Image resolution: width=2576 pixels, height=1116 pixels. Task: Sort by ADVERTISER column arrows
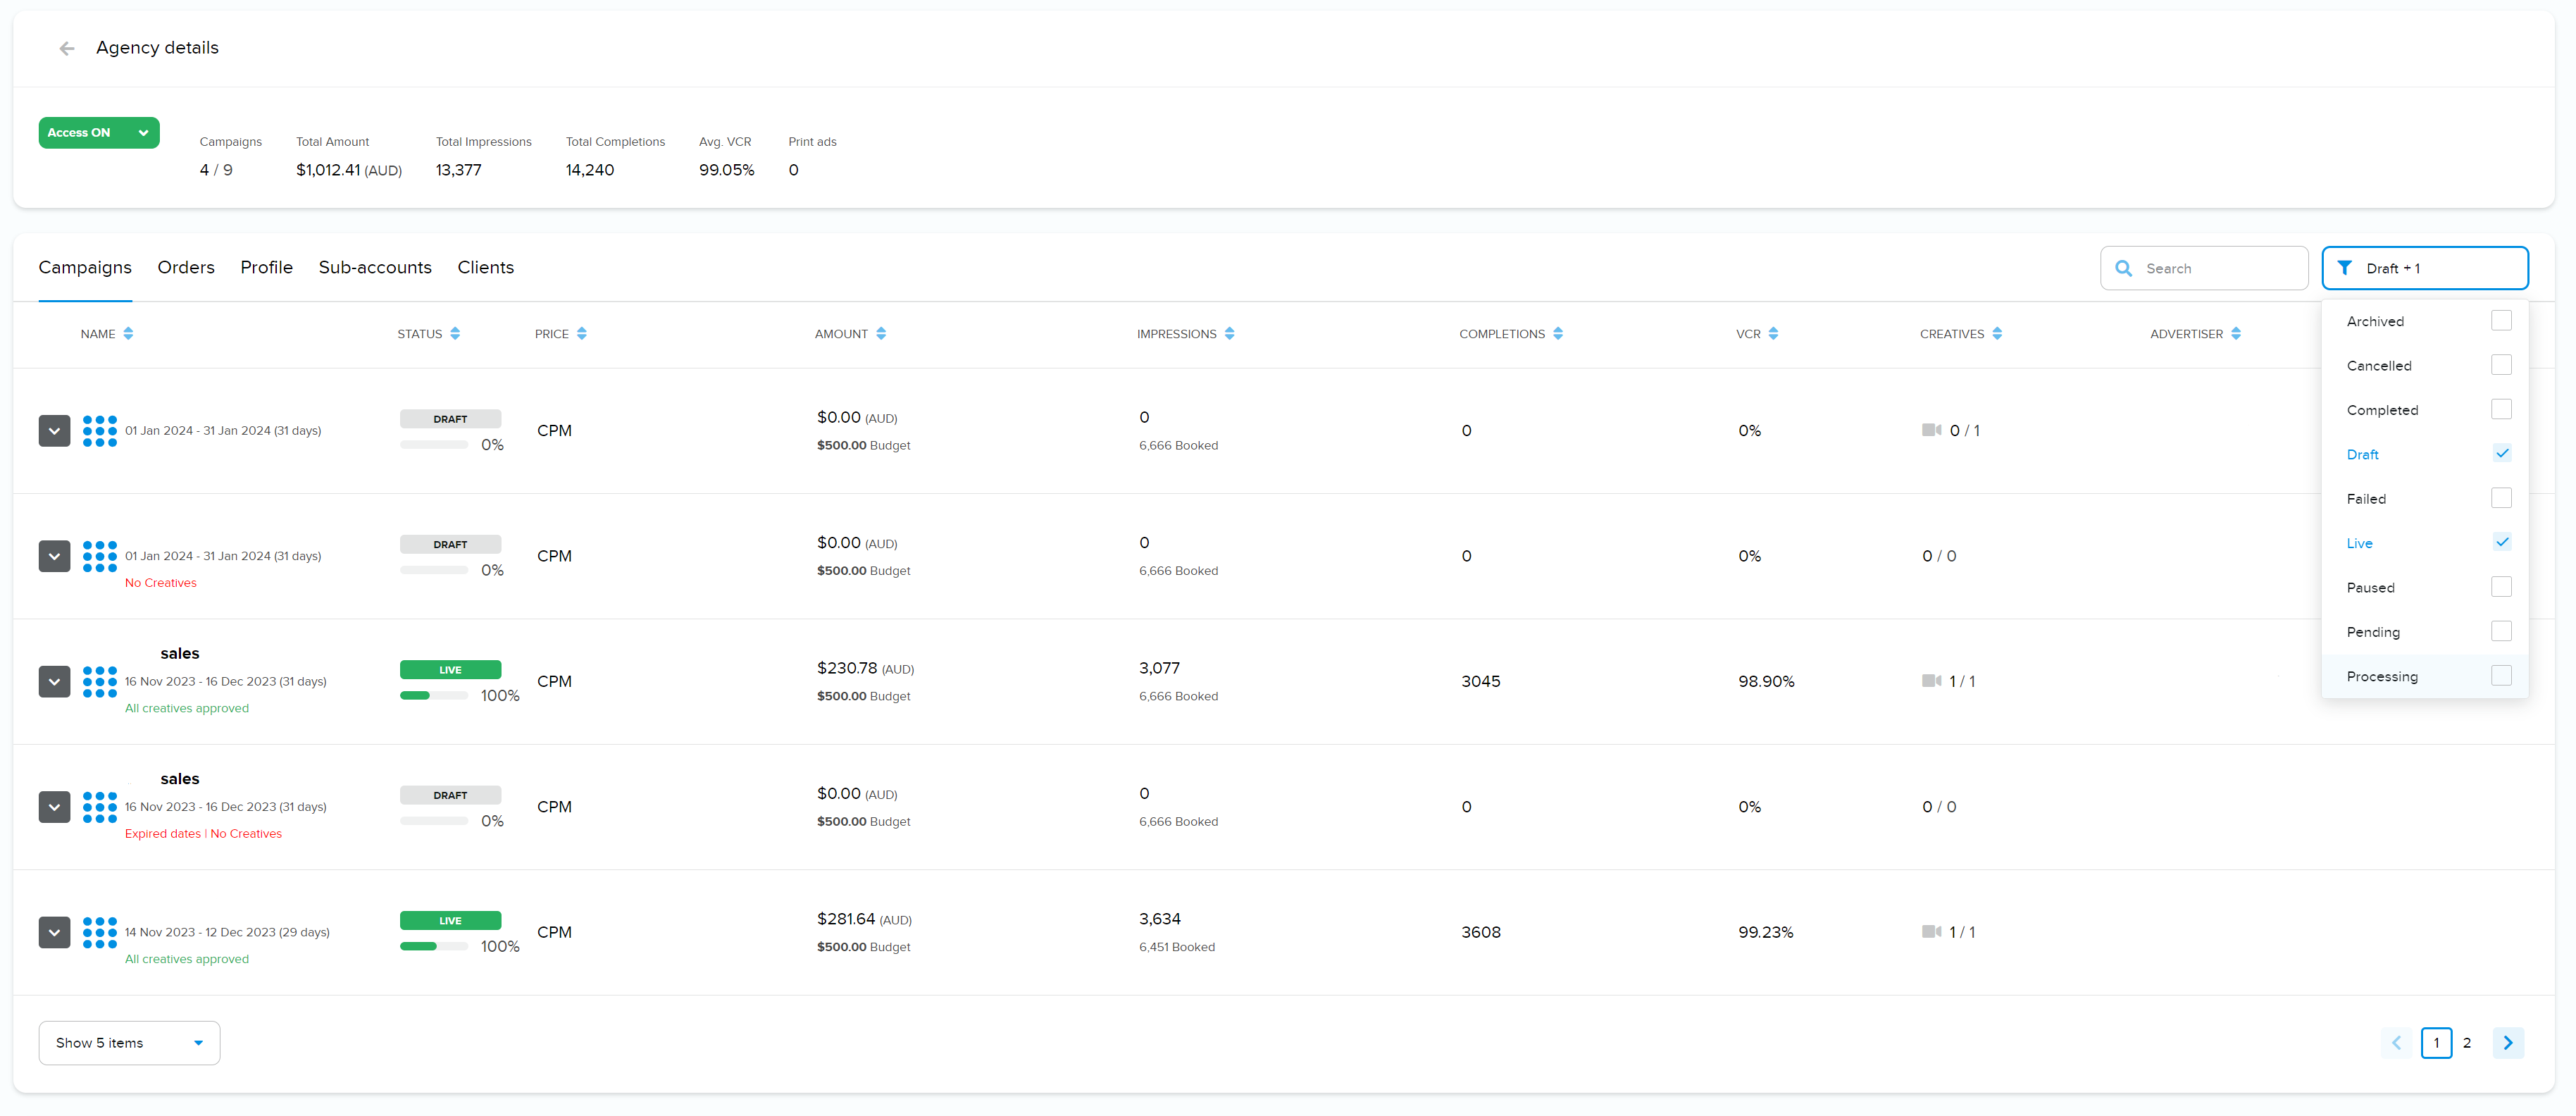point(2236,334)
